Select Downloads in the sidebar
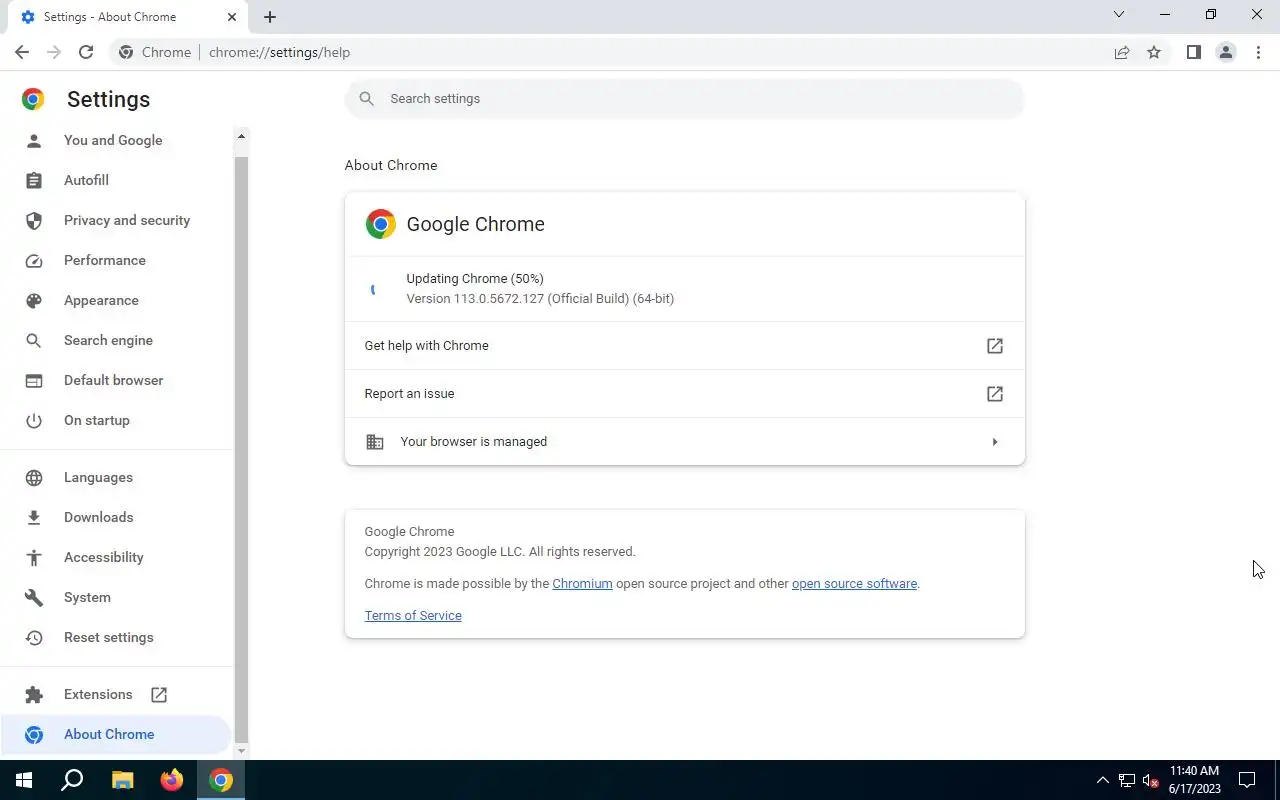 [x=98, y=517]
